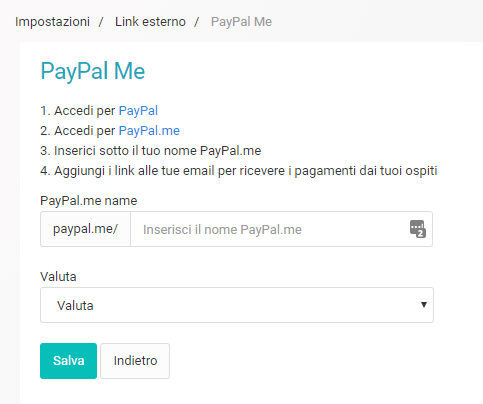
Task: Click the Accedi per text in step 1
Action: (85, 111)
